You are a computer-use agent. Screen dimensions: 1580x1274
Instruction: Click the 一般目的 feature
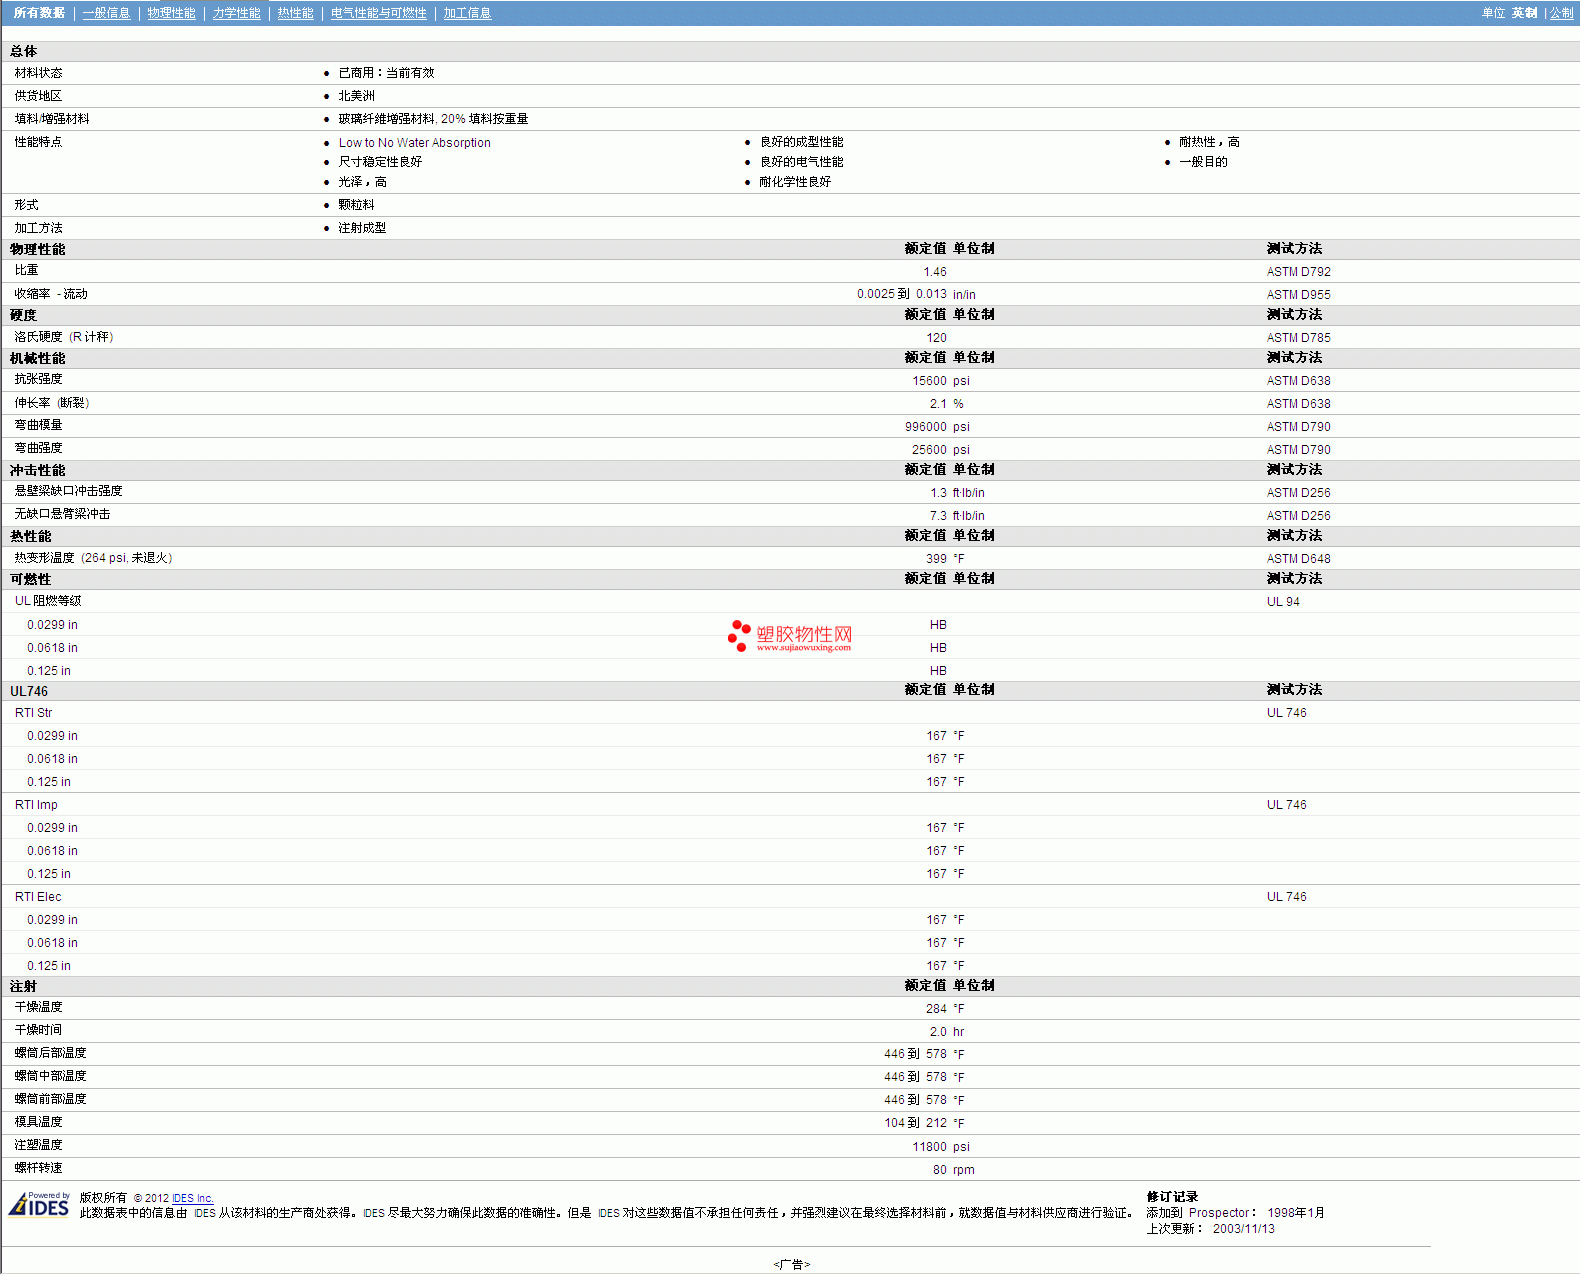[x=1203, y=162]
